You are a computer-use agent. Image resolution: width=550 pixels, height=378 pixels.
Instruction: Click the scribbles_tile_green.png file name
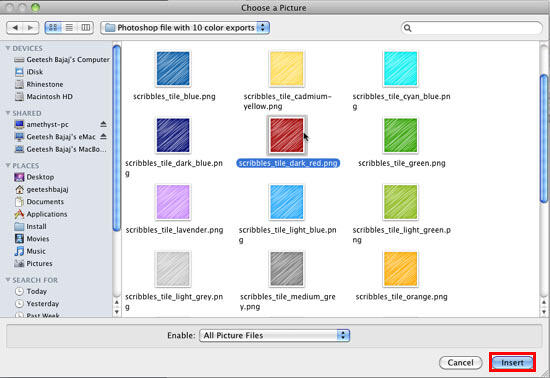pos(402,163)
